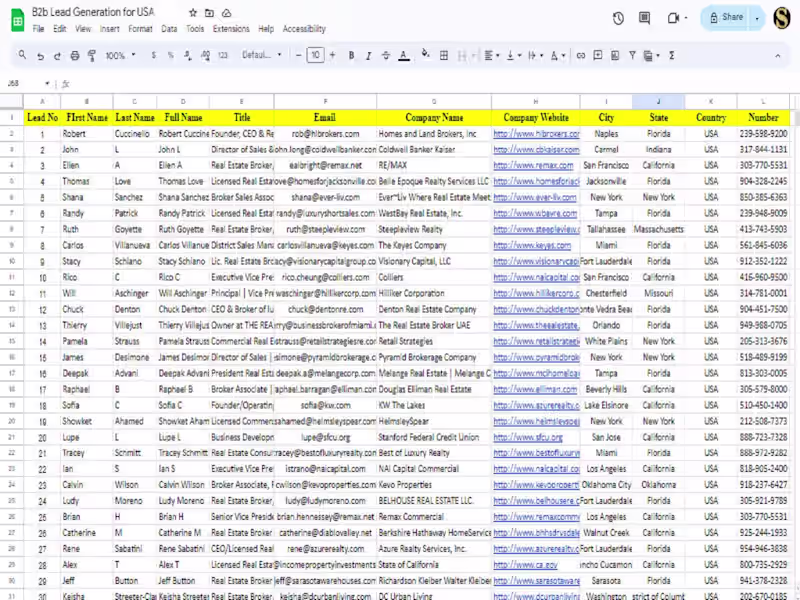Image resolution: width=800 pixels, height=600 pixels.
Task: Select column J header
Action: 658,101
